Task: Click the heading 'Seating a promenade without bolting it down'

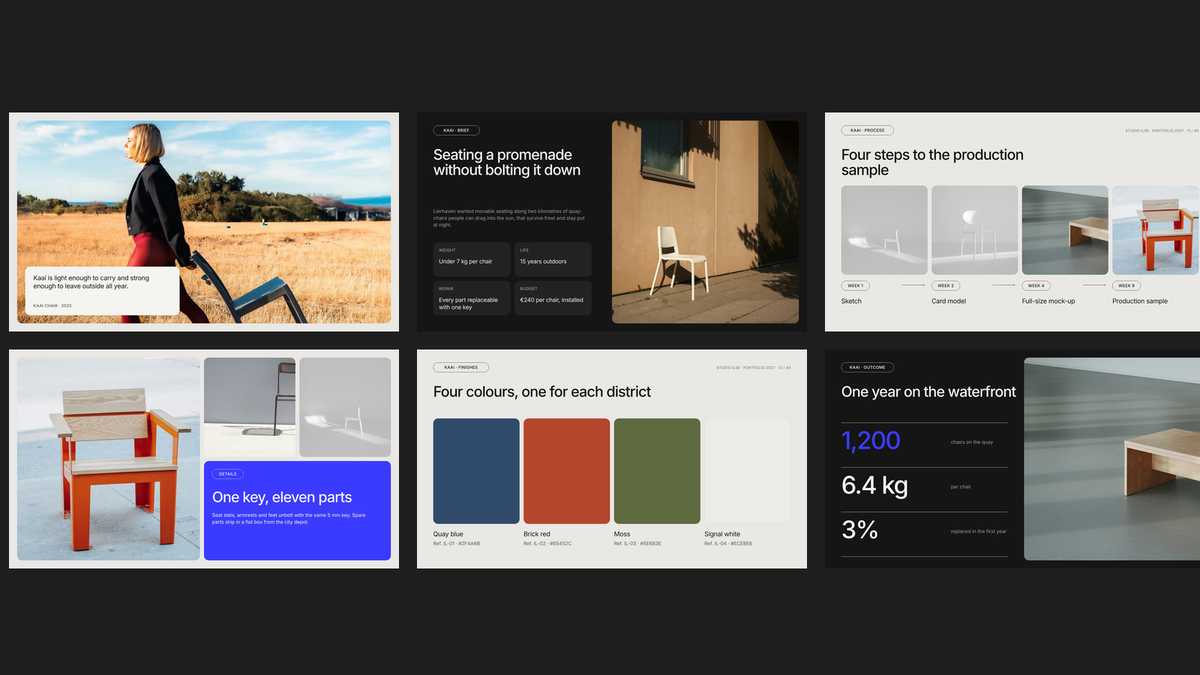Action: [x=507, y=162]
